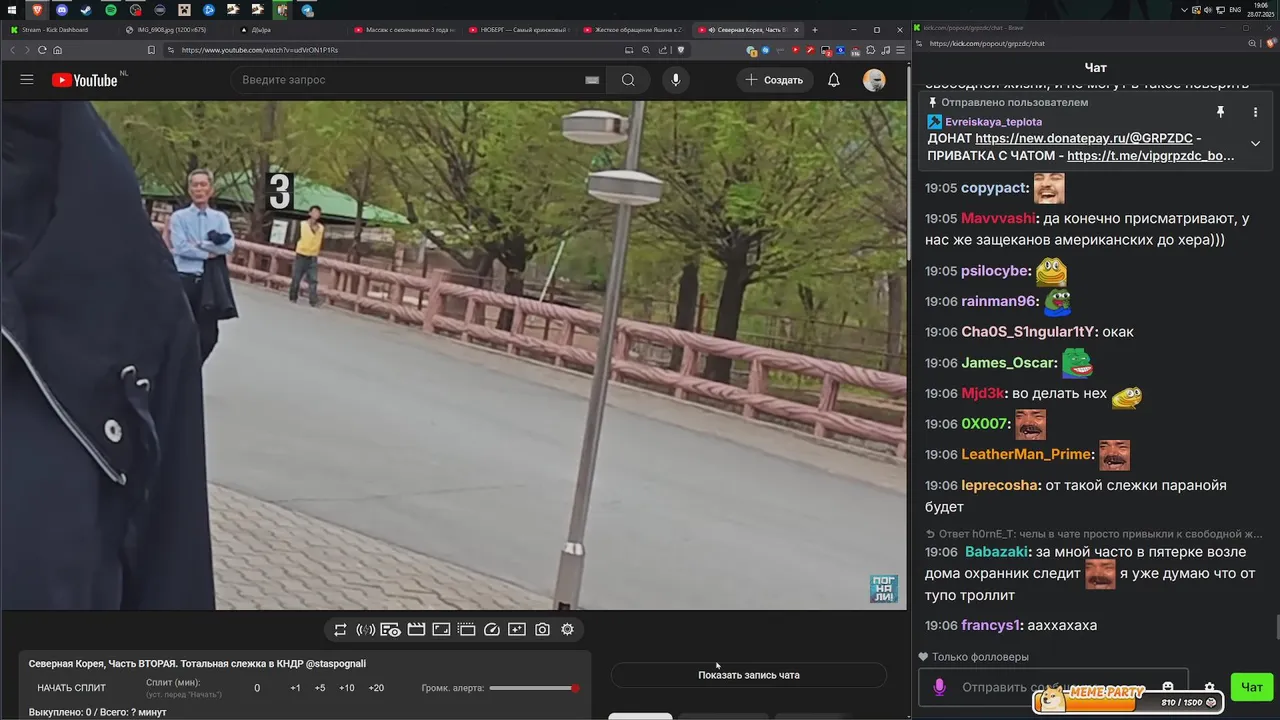
Task: Open the donatepay.ru link in pinned message
Action: tap(1083, 139)
